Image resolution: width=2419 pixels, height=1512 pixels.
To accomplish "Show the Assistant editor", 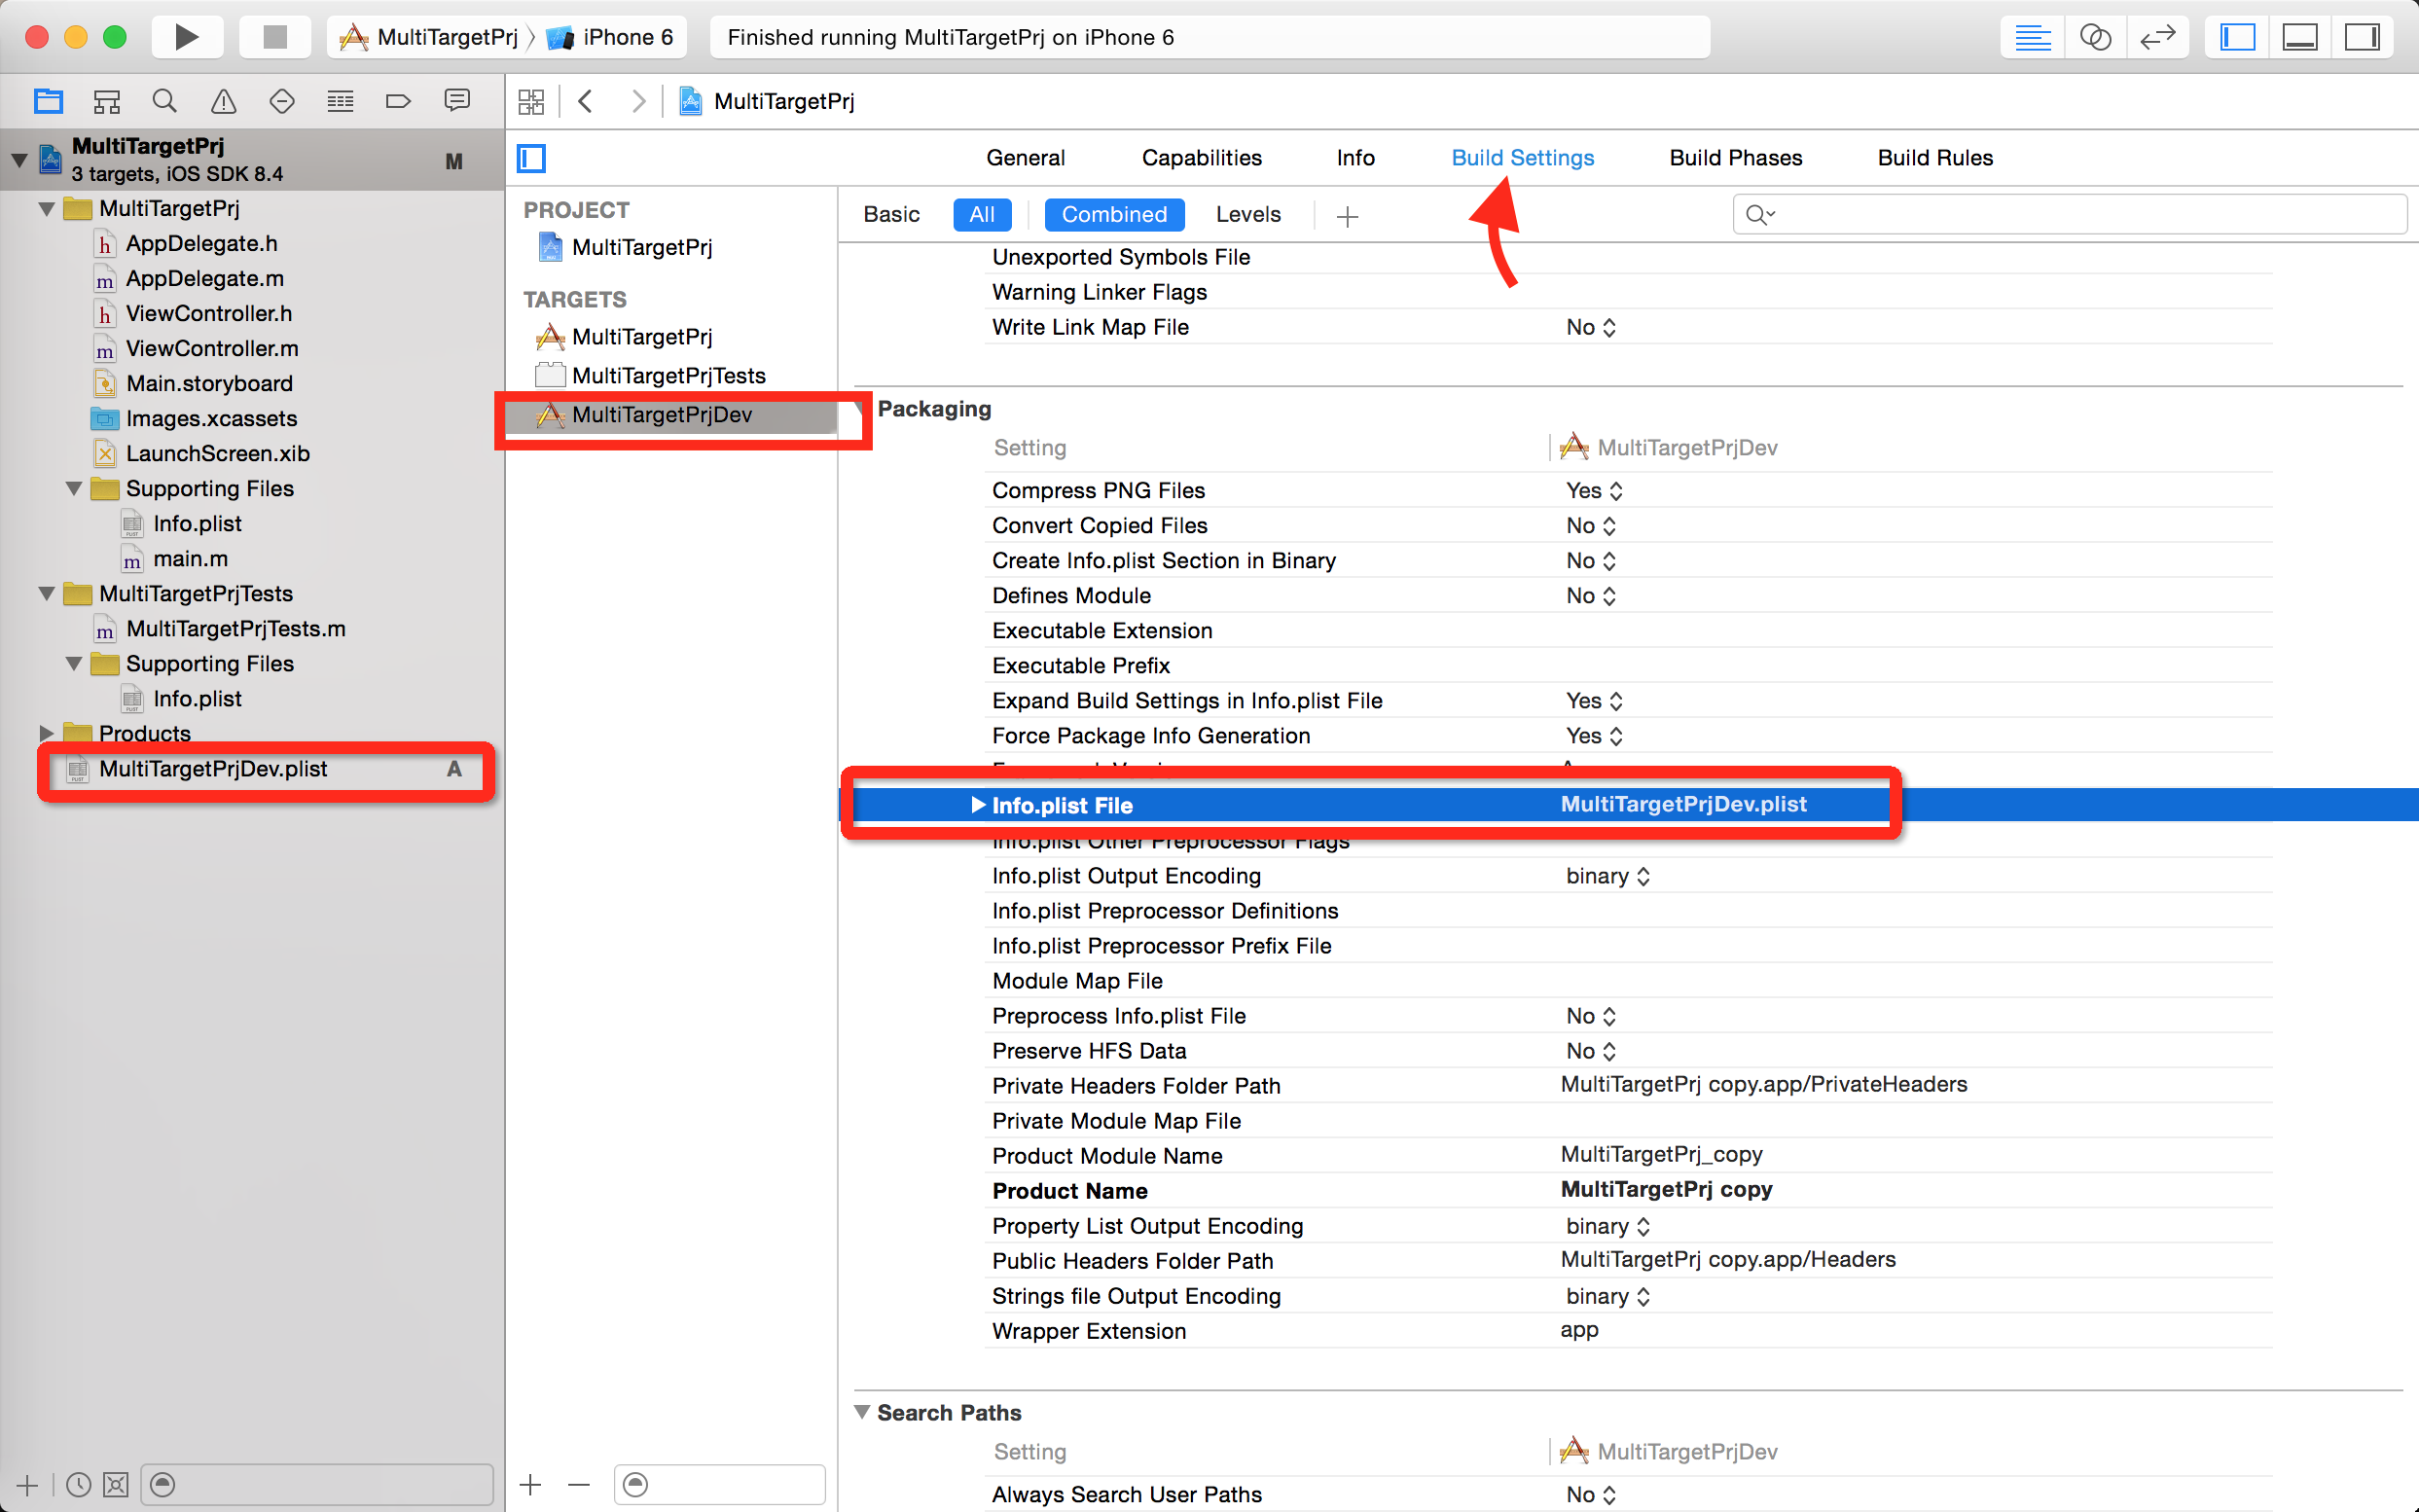I will coord(2095,38).
